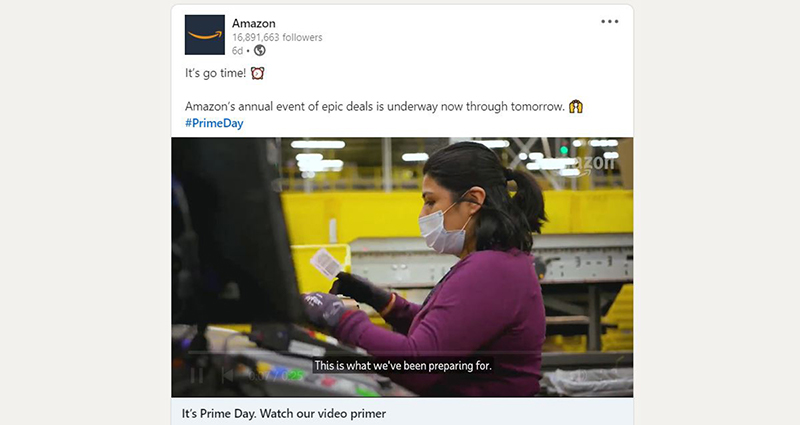800x425 pixels.
Task: Click the 'It's go time!' post text
Action: pyautogui.click(x=215, y=73)
